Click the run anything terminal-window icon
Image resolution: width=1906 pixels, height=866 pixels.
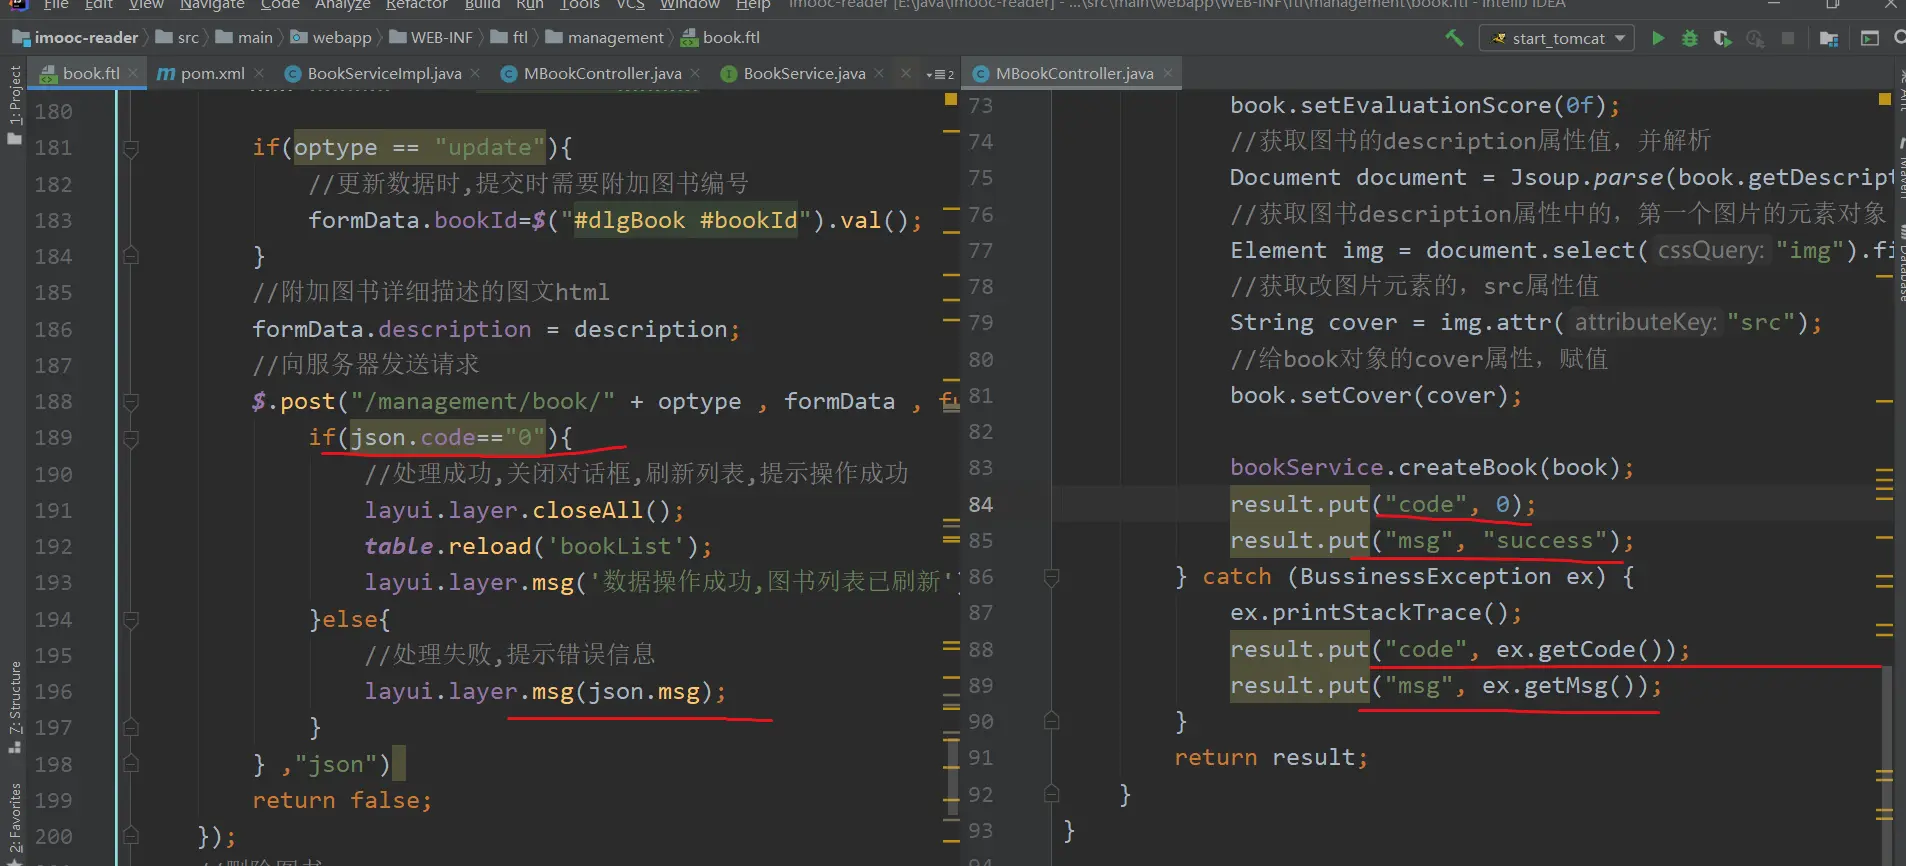coord(1870,38)
